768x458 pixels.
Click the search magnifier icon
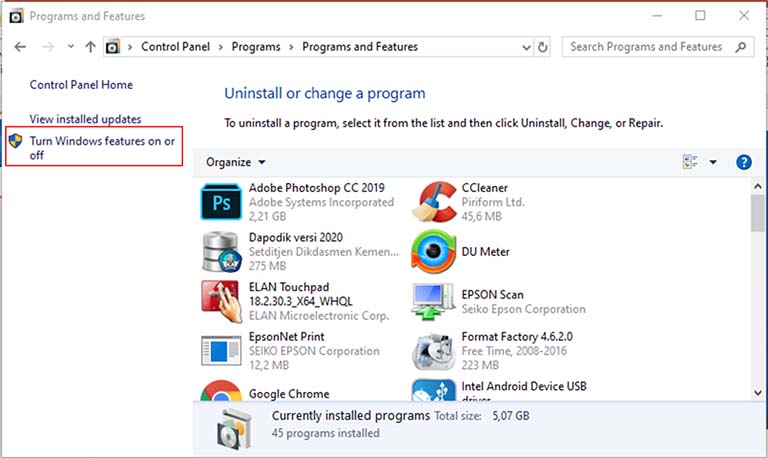tap(741, 47)
